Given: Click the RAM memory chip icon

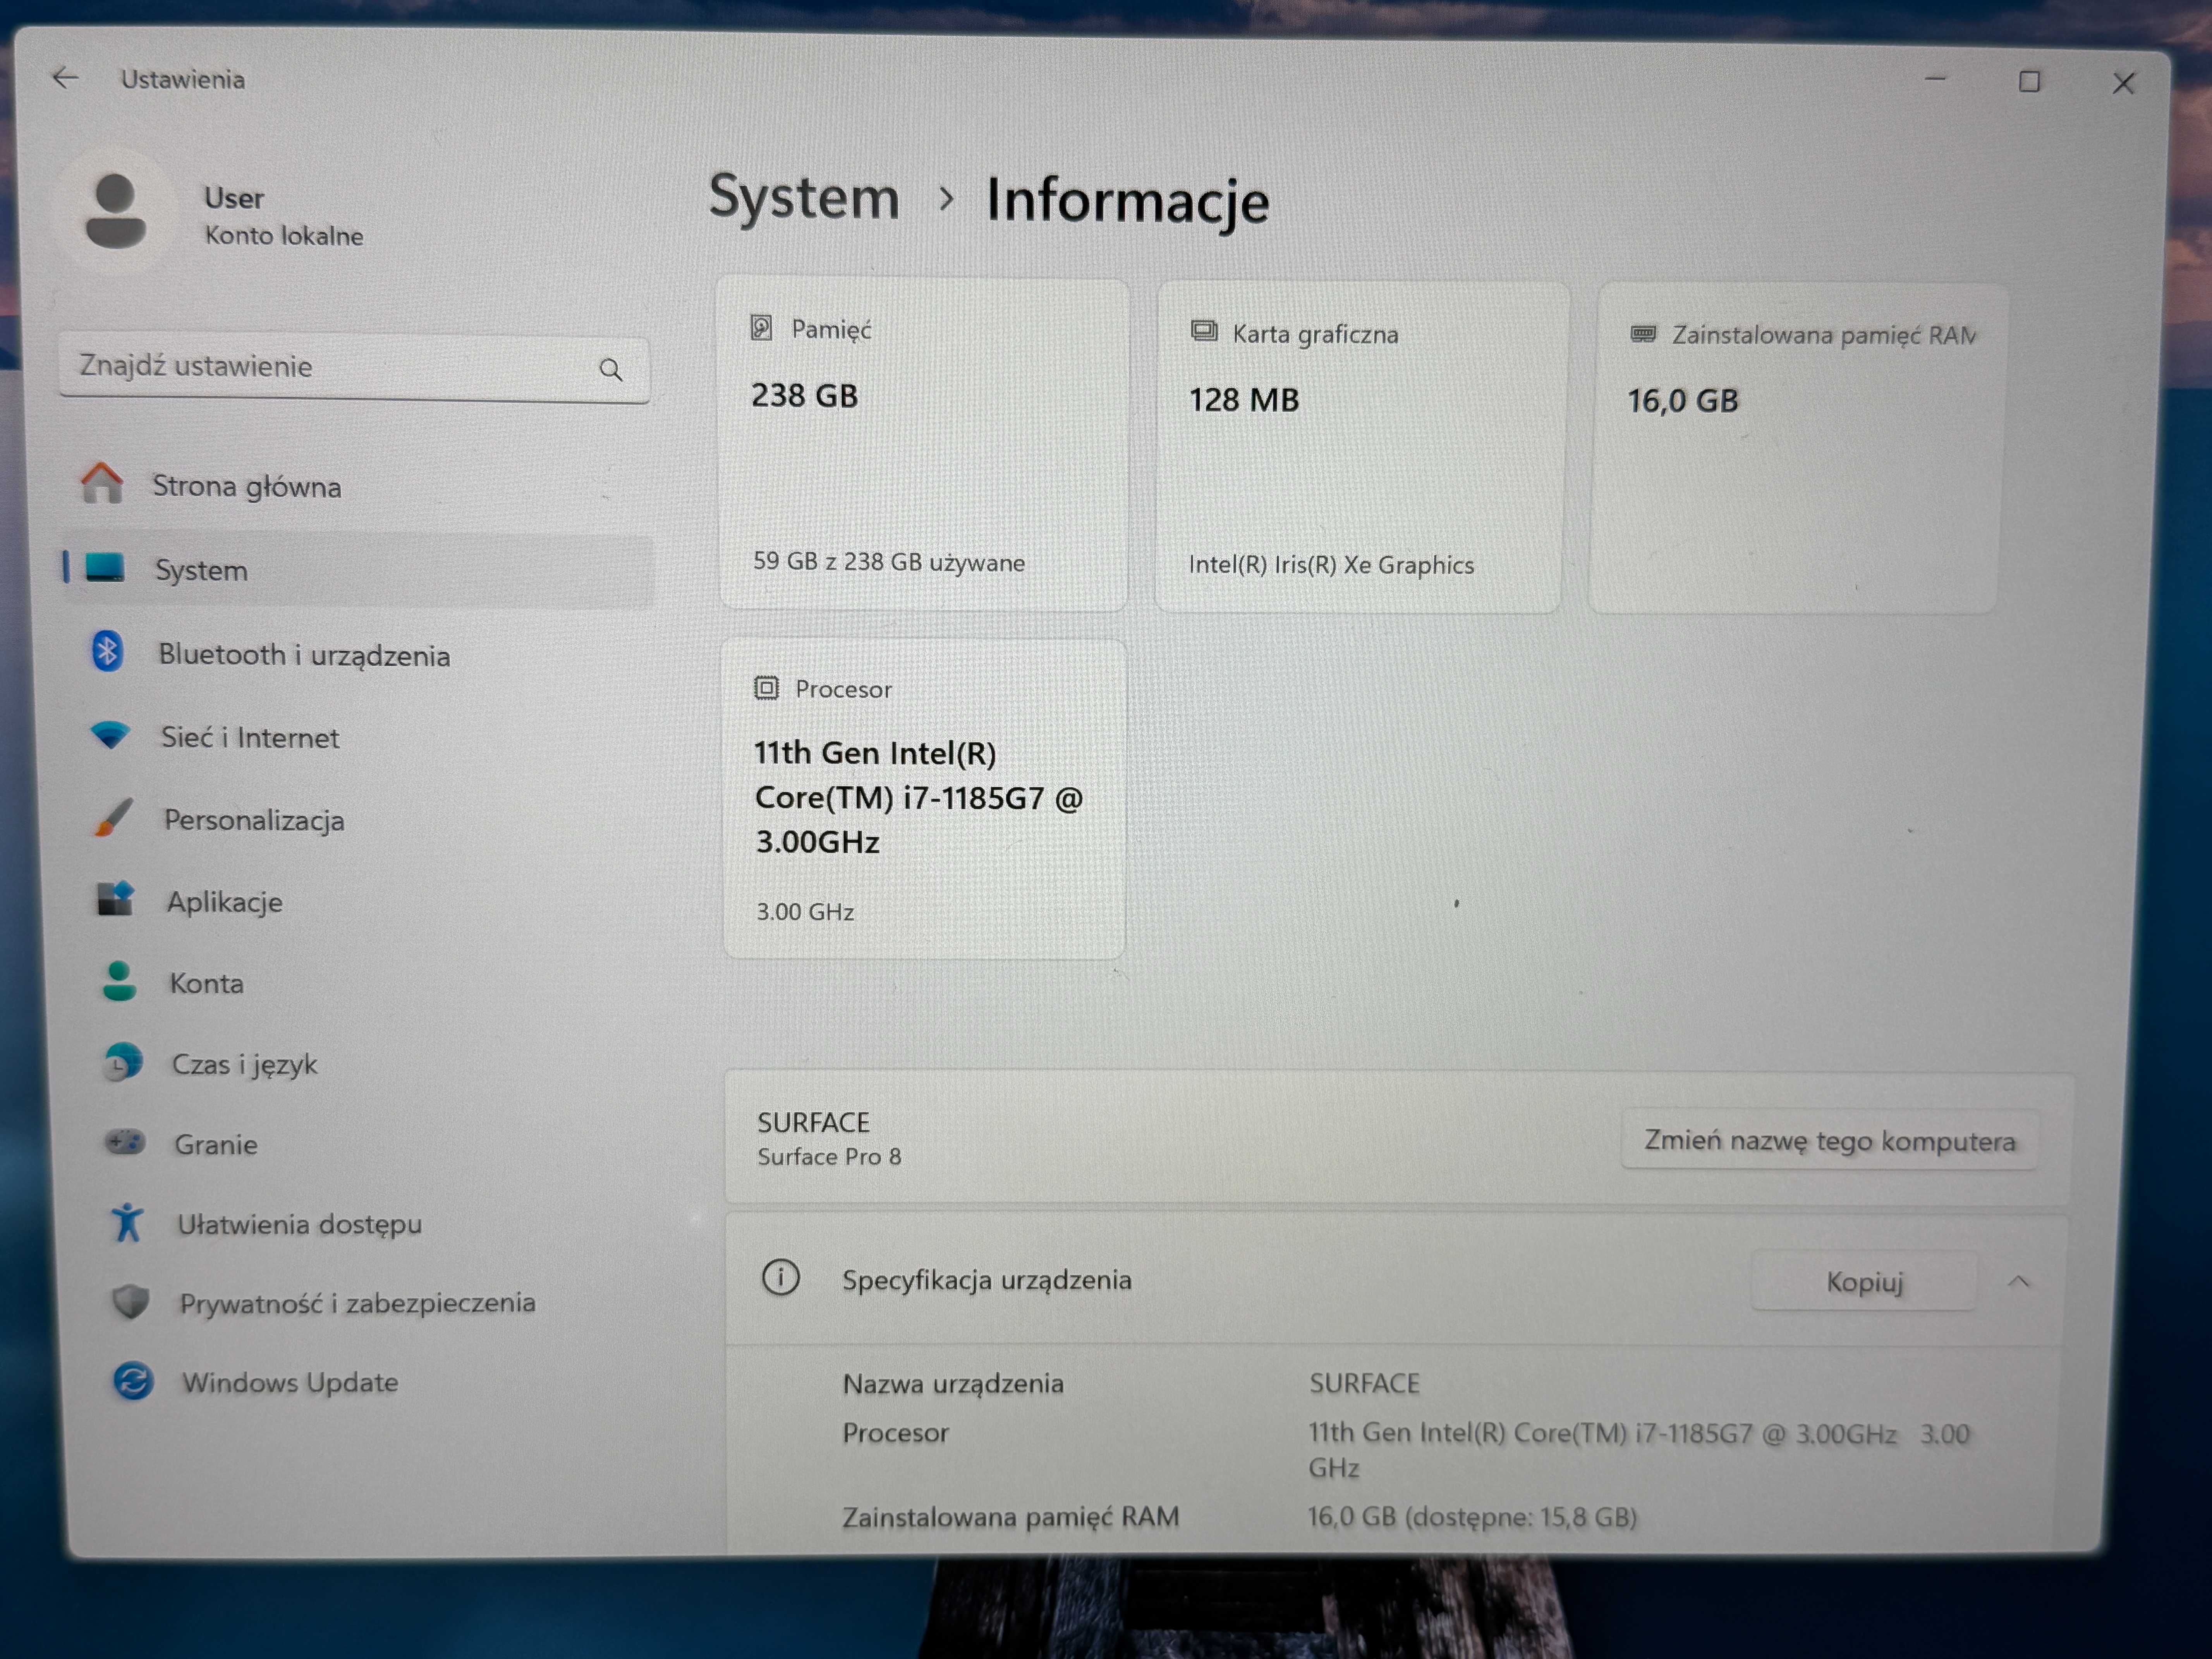Looking at the screenshot, I should 1643,334.
